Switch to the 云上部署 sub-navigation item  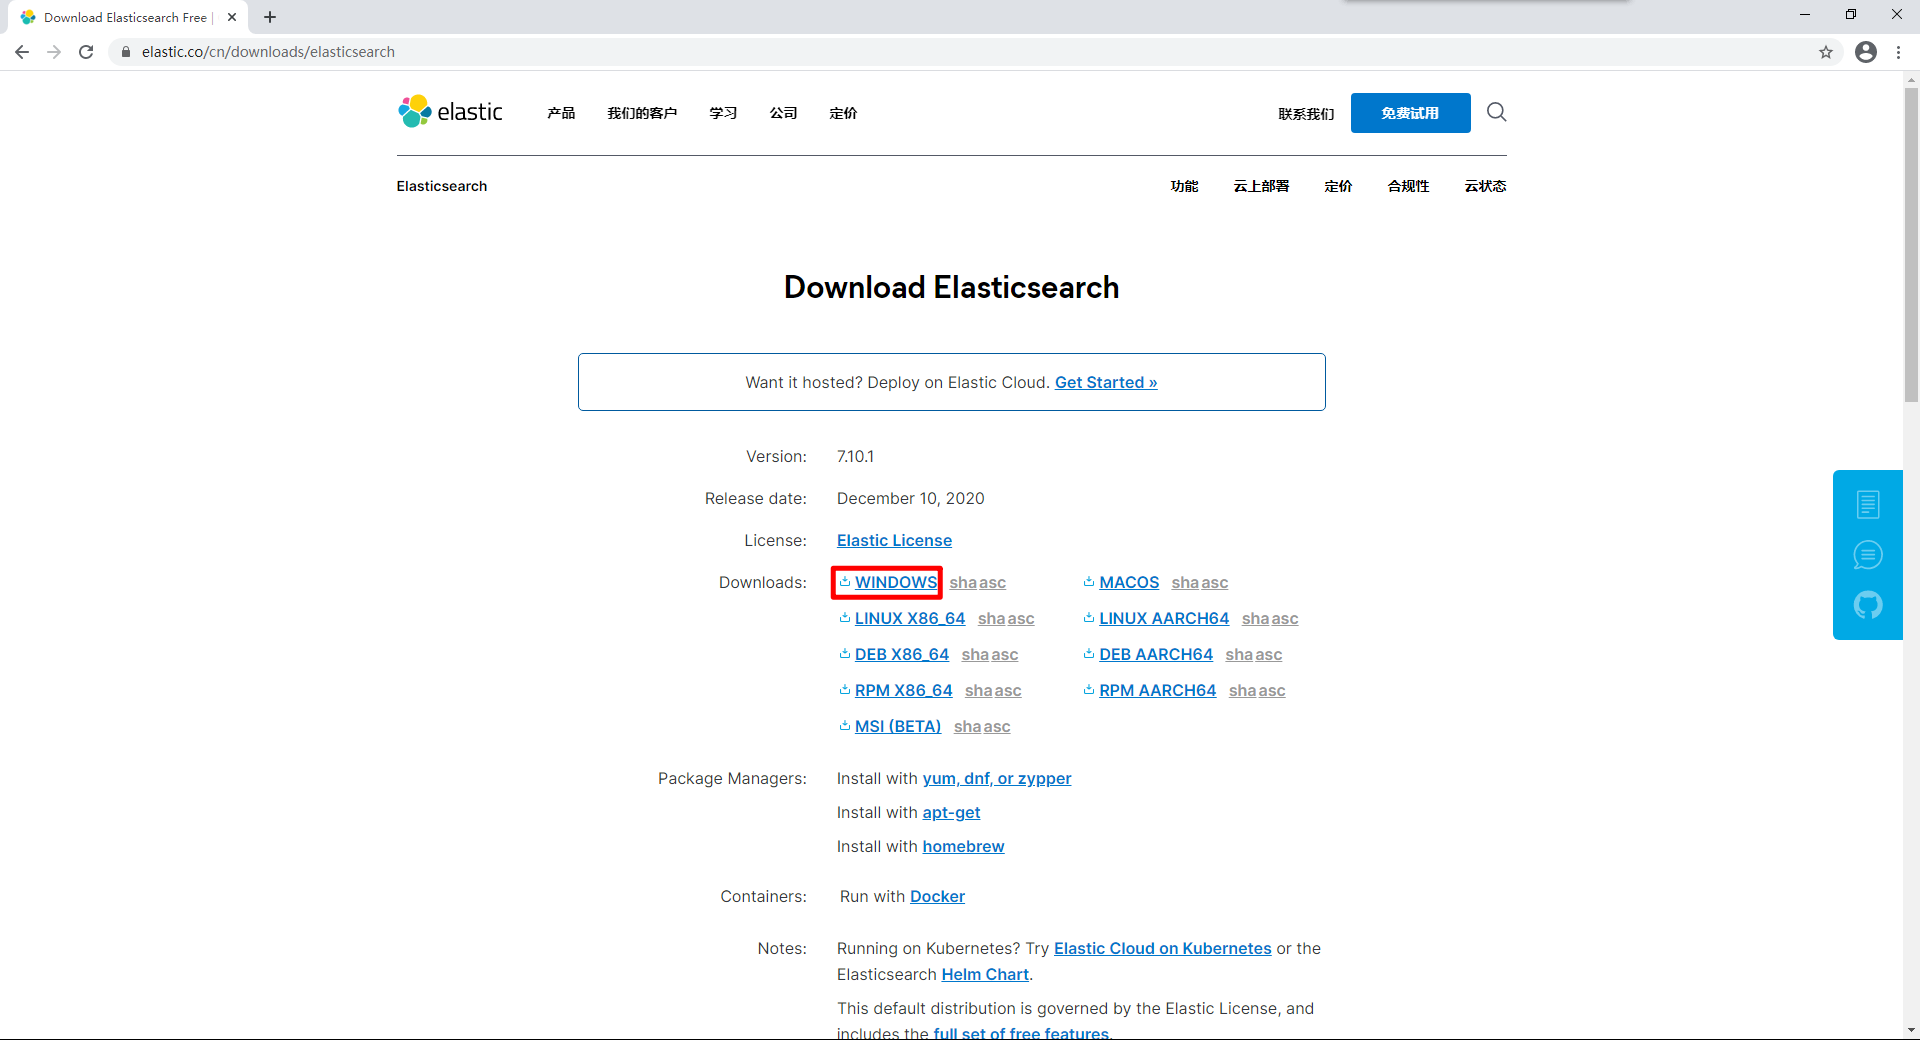pos(1261,186)
